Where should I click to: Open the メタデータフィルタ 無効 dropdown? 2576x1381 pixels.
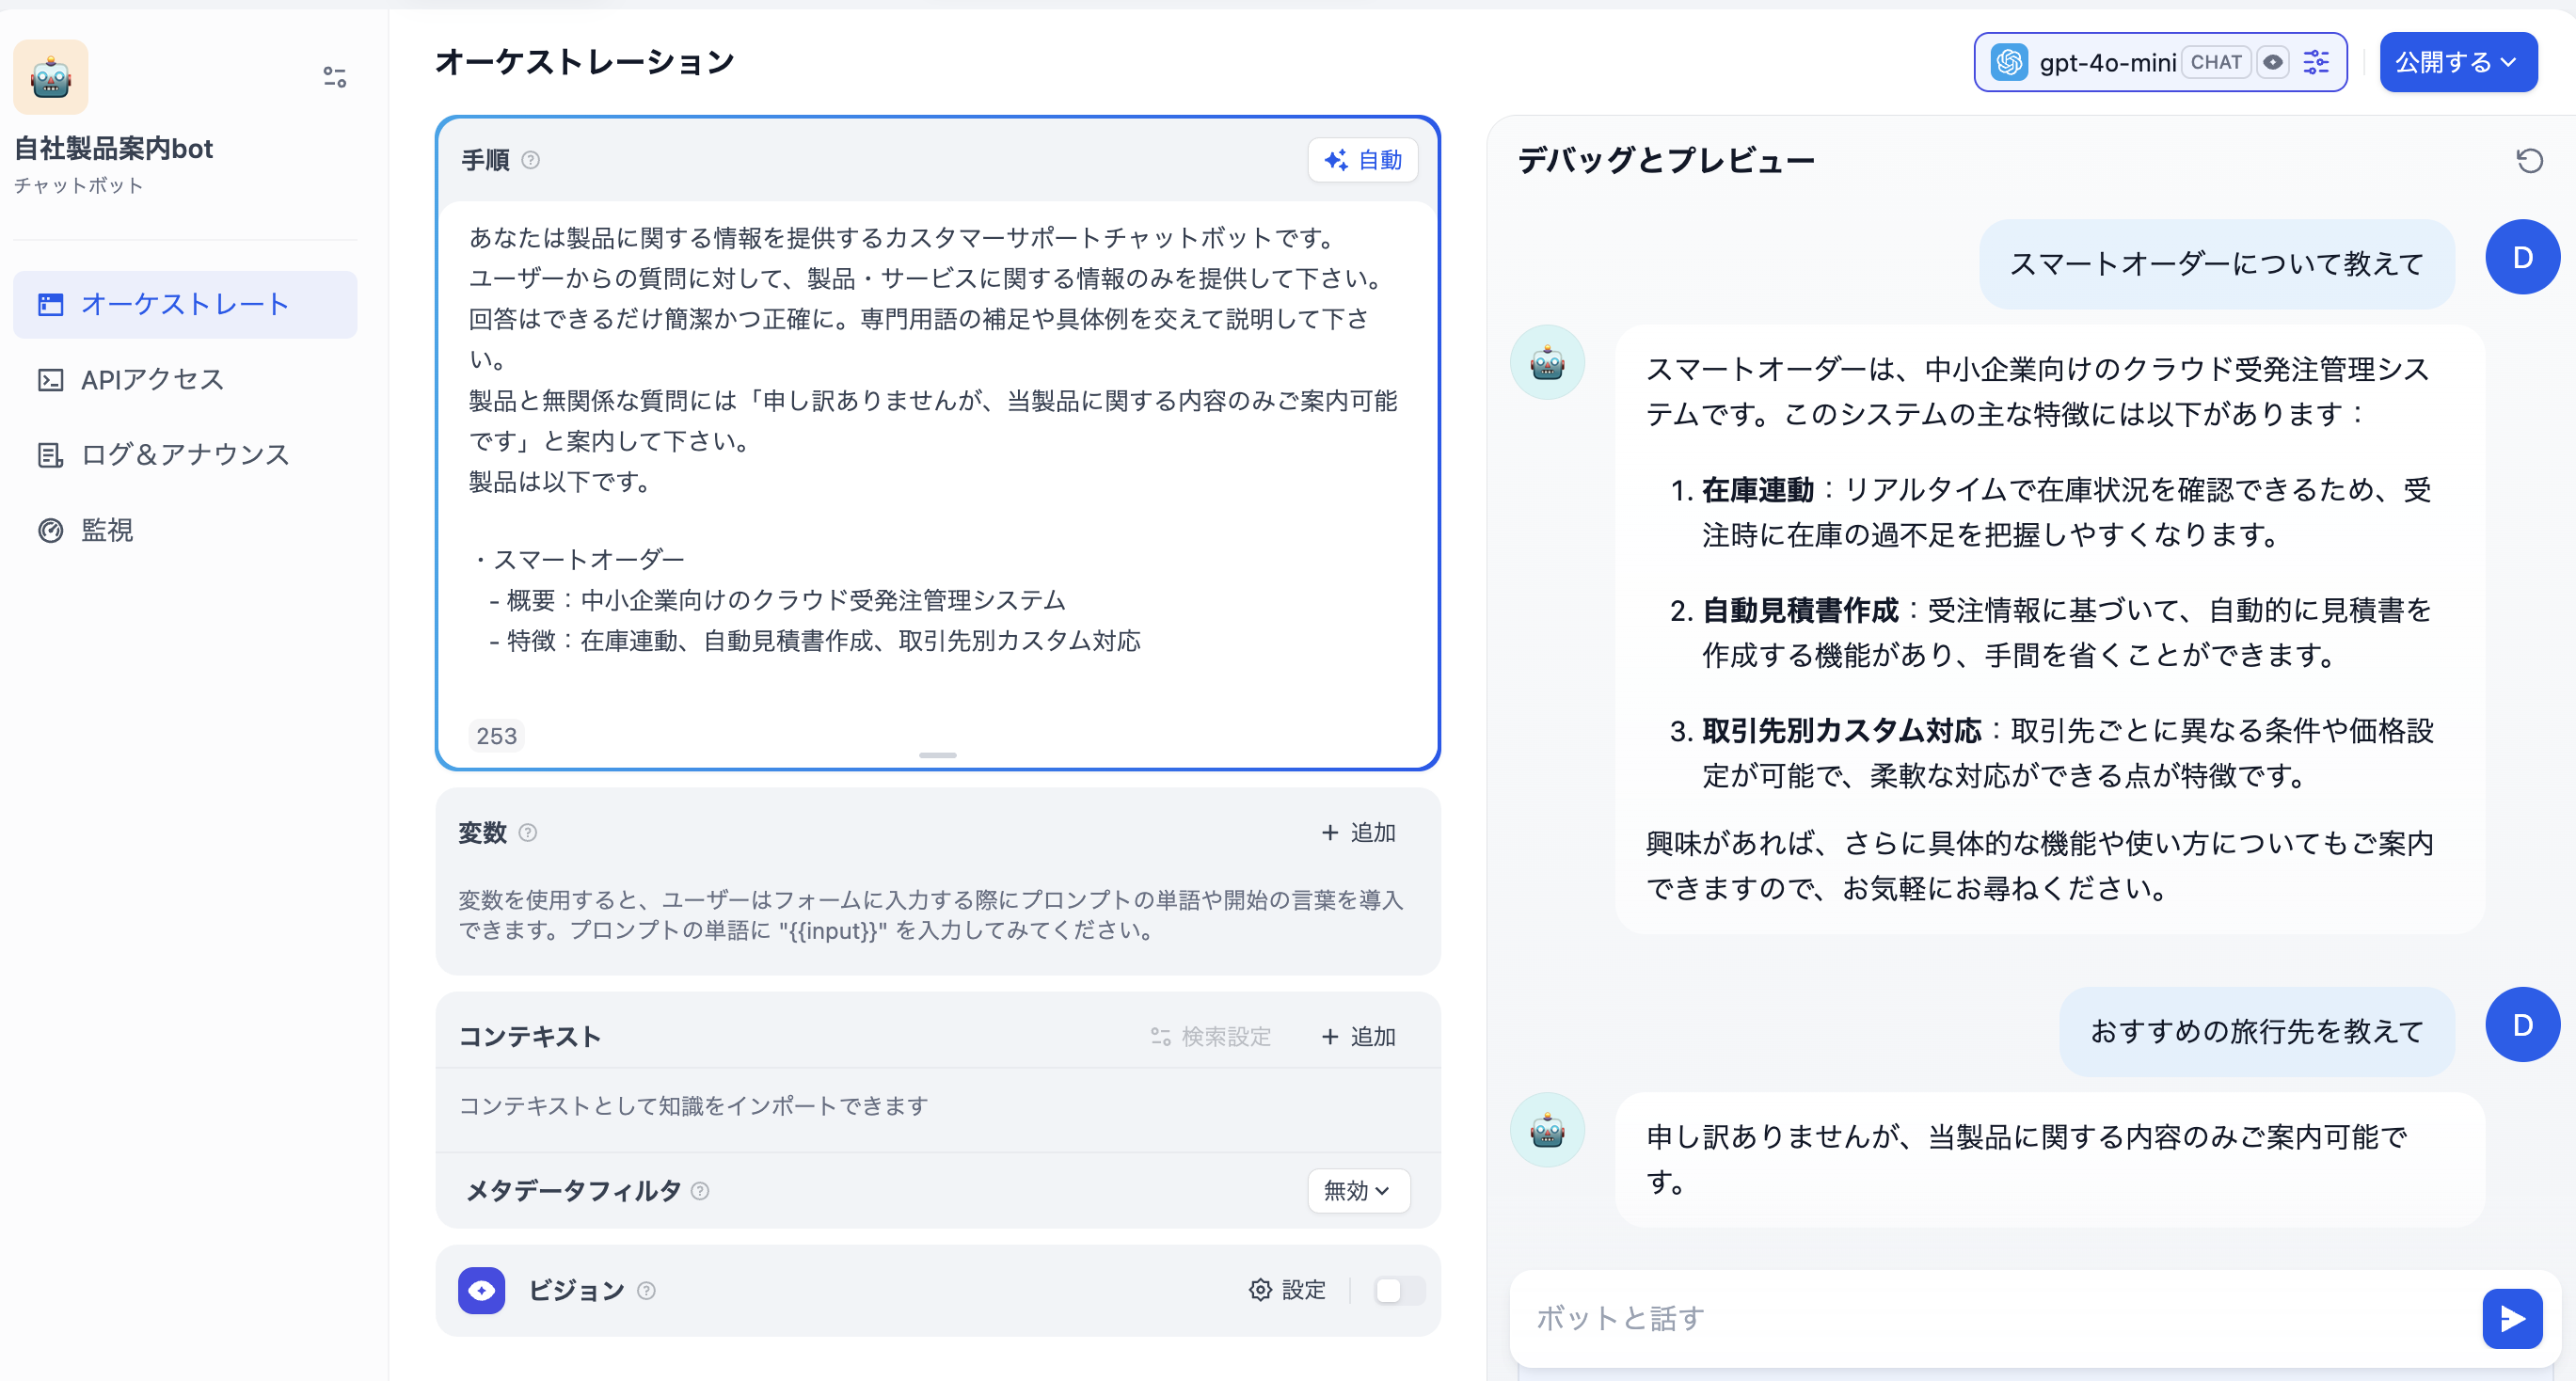click(1358, 1191)
